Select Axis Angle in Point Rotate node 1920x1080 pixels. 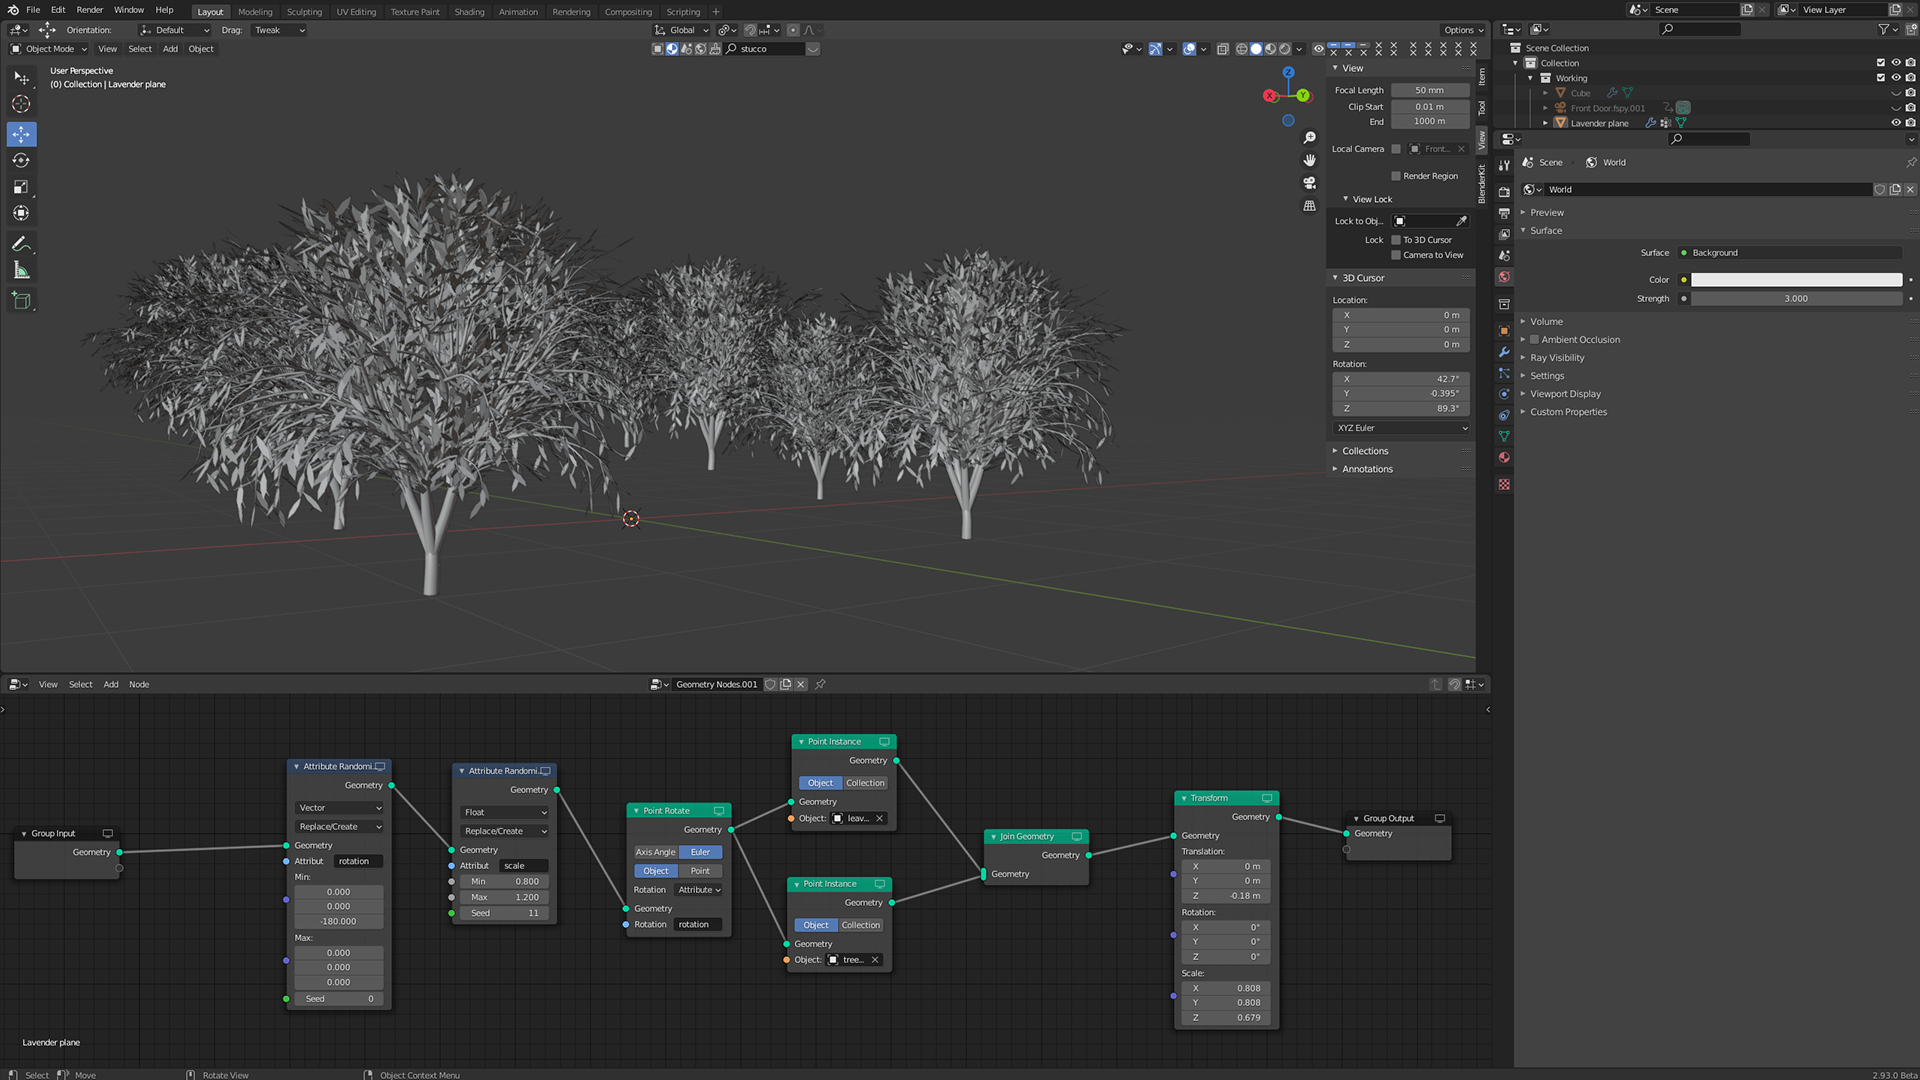[x=656, y=853]
